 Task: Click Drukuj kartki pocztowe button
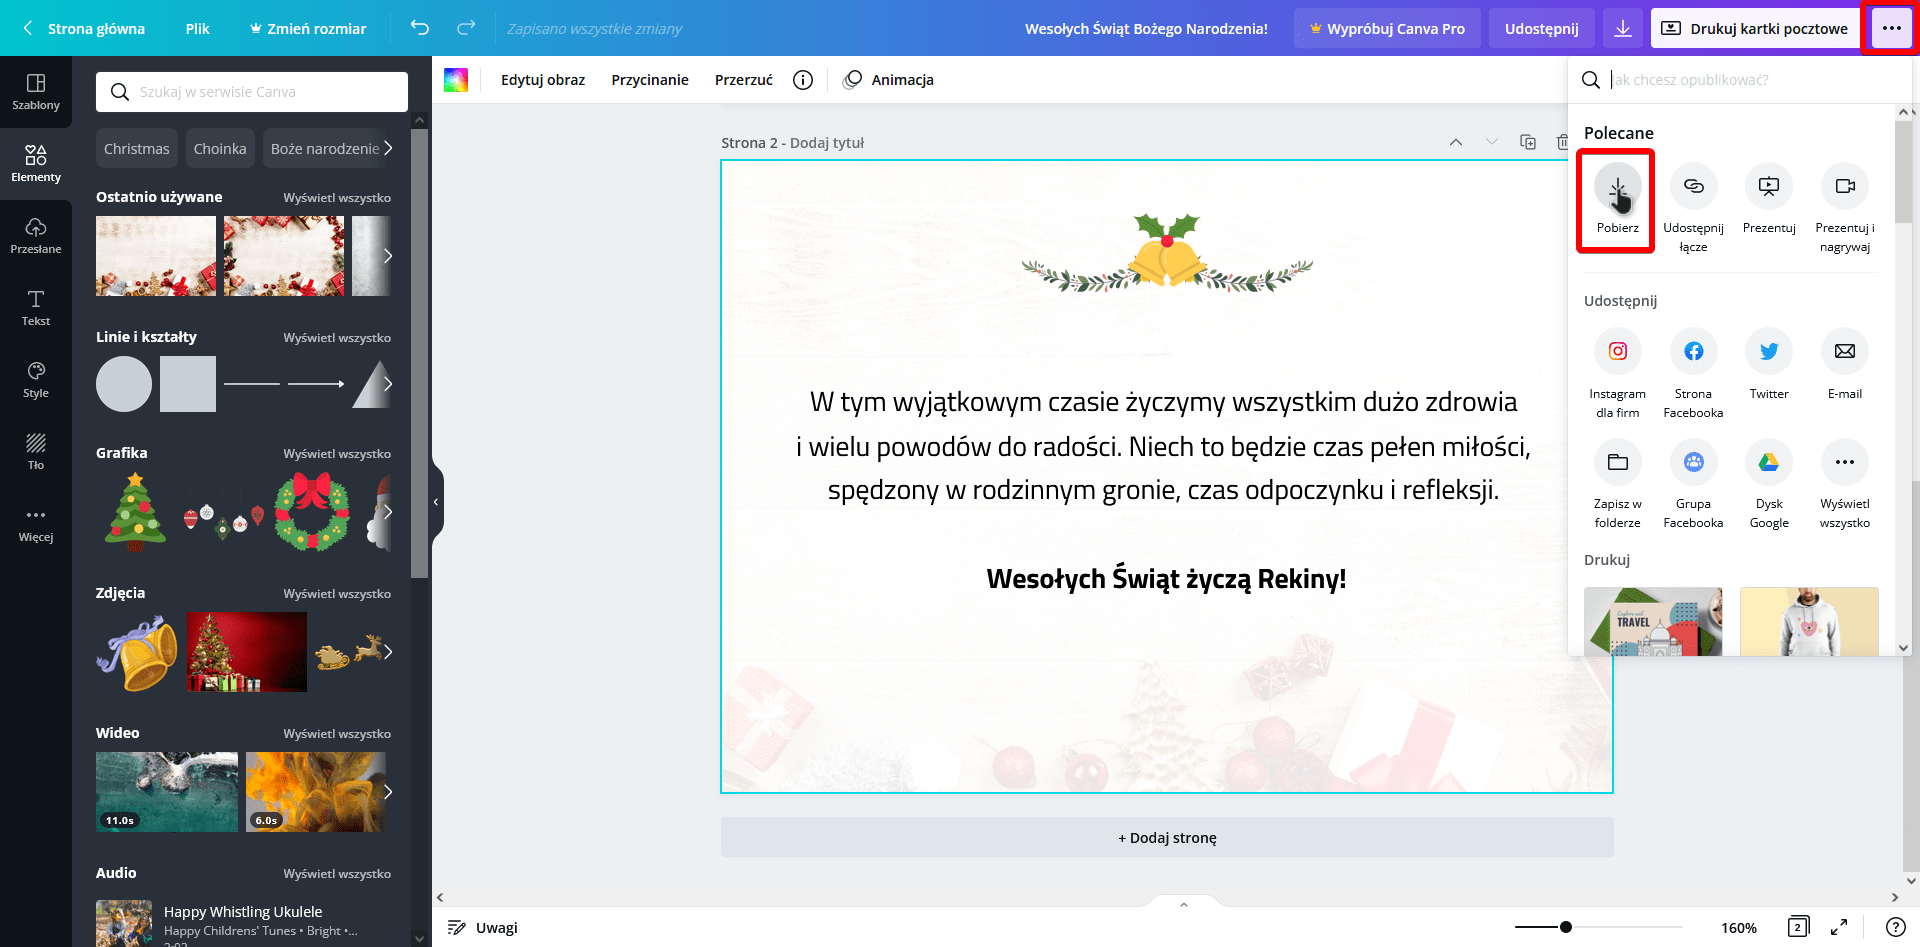[x=1755, y=28]
